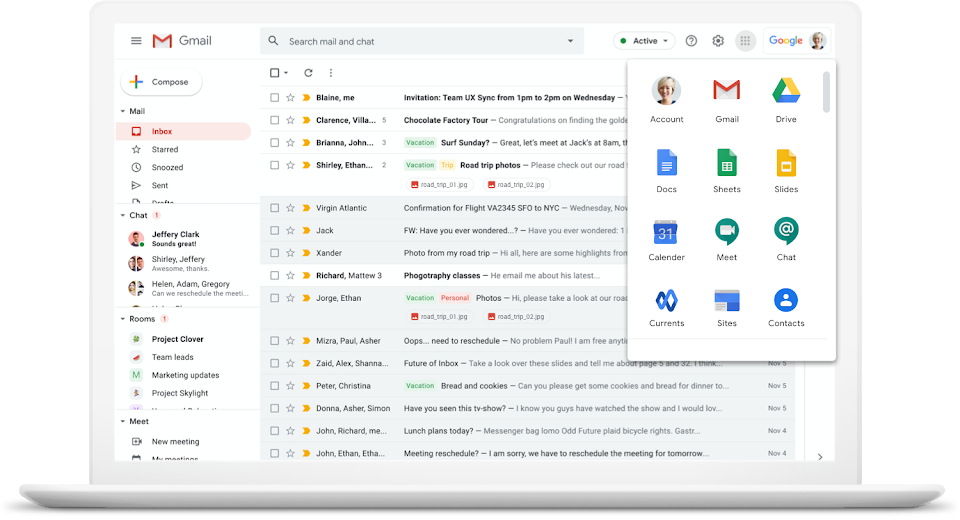This screenshot has width=960, height=520.
Task: Open the help question mark icon
Action: click(x=691, y=41)
